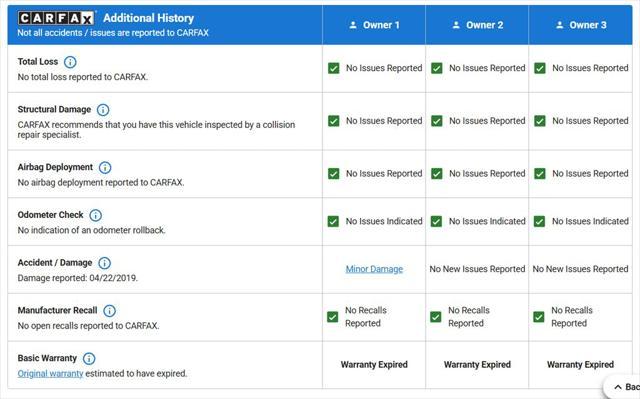Click the Structural Damage row label

tap(54, 109)
